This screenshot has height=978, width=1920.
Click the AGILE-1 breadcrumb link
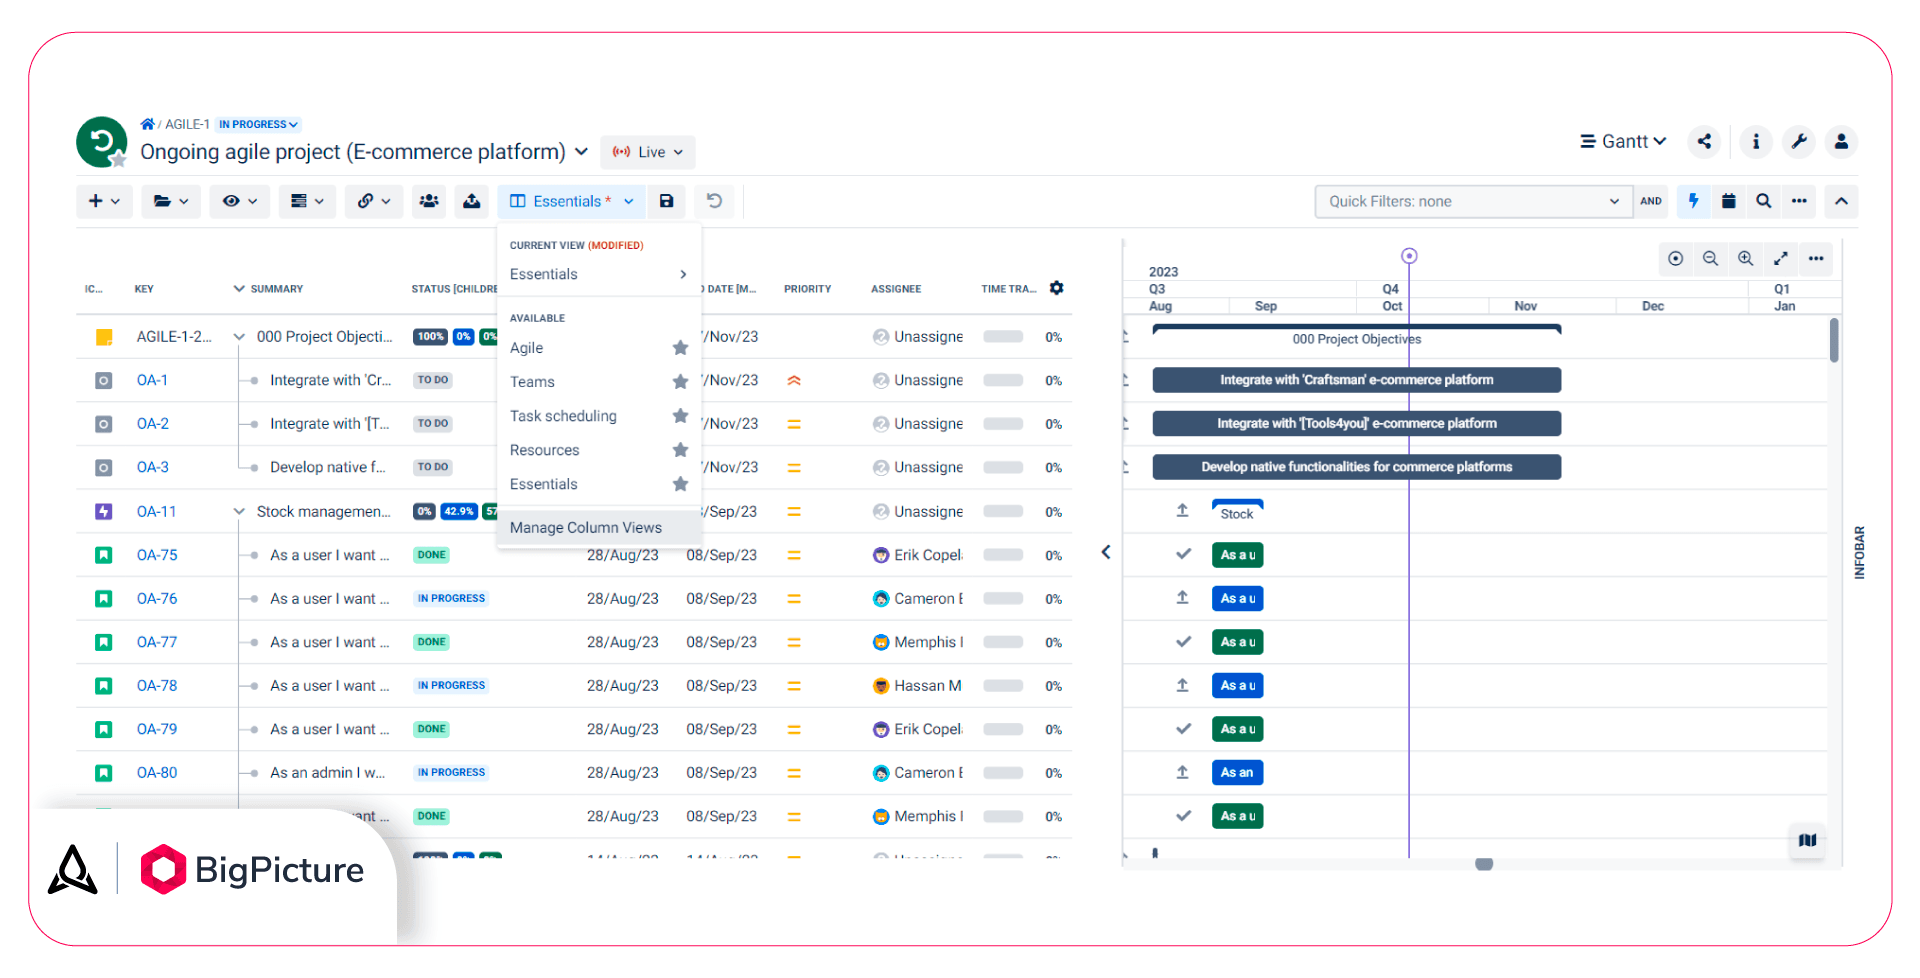pos(187,124)
